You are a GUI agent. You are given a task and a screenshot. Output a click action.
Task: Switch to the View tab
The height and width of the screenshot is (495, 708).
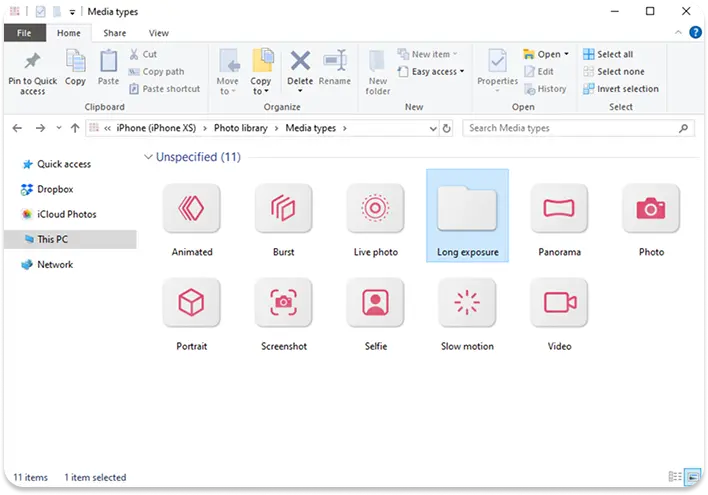[x=158, y=33]
